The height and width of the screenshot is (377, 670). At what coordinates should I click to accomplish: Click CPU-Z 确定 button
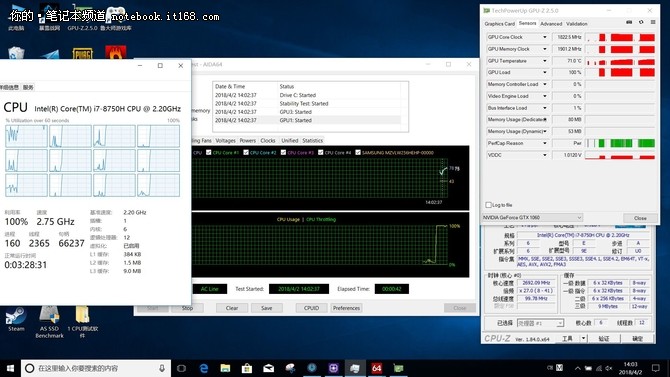[x=638, y=339]
